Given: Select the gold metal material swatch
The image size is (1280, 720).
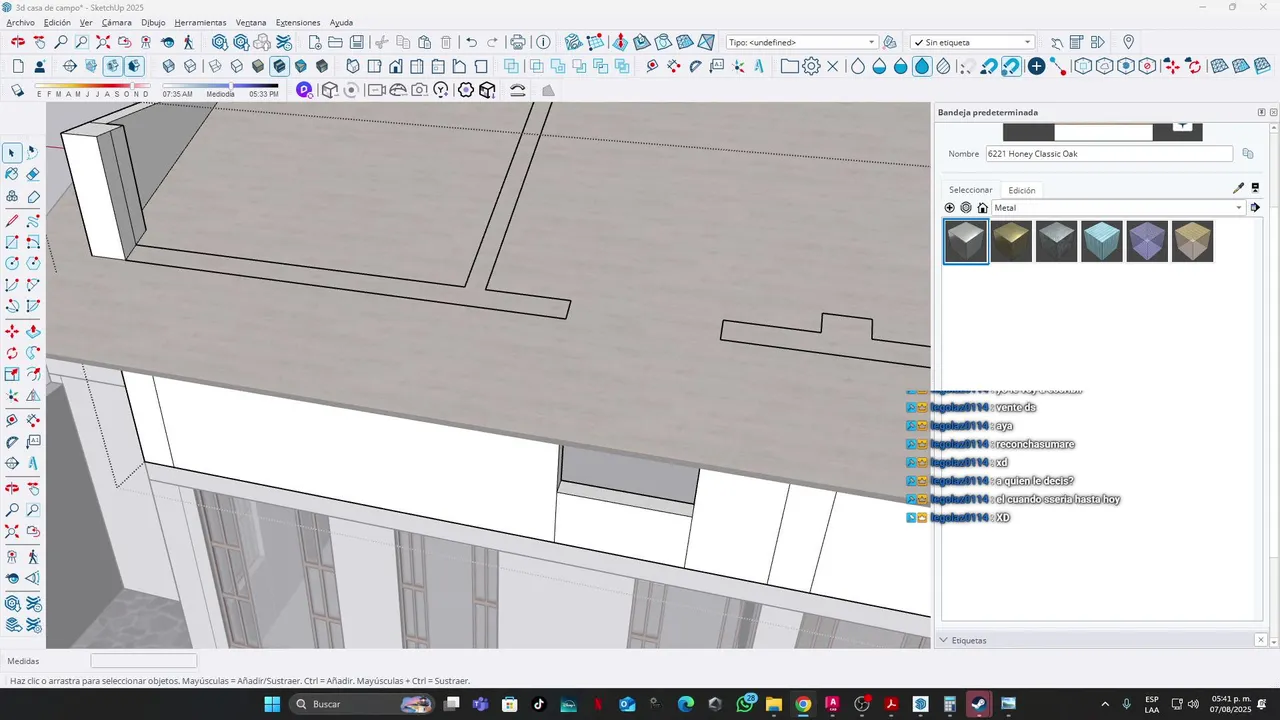Looking at the screenshot, I should pos(1011,242).
